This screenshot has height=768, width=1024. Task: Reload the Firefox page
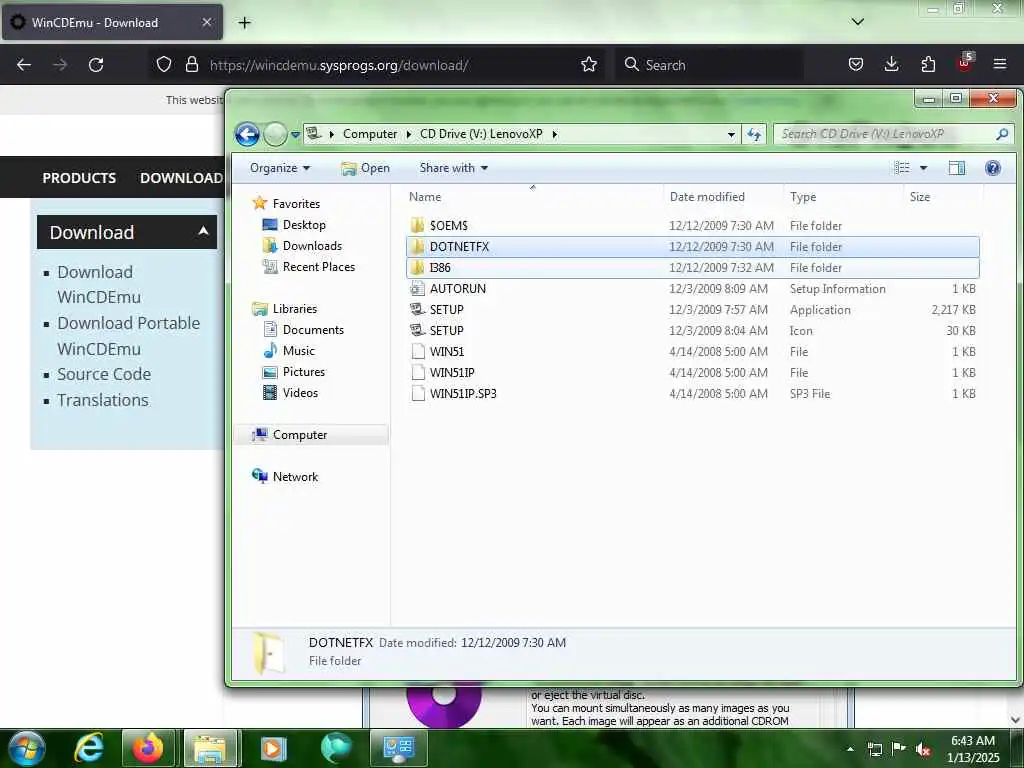click(96, 65)
